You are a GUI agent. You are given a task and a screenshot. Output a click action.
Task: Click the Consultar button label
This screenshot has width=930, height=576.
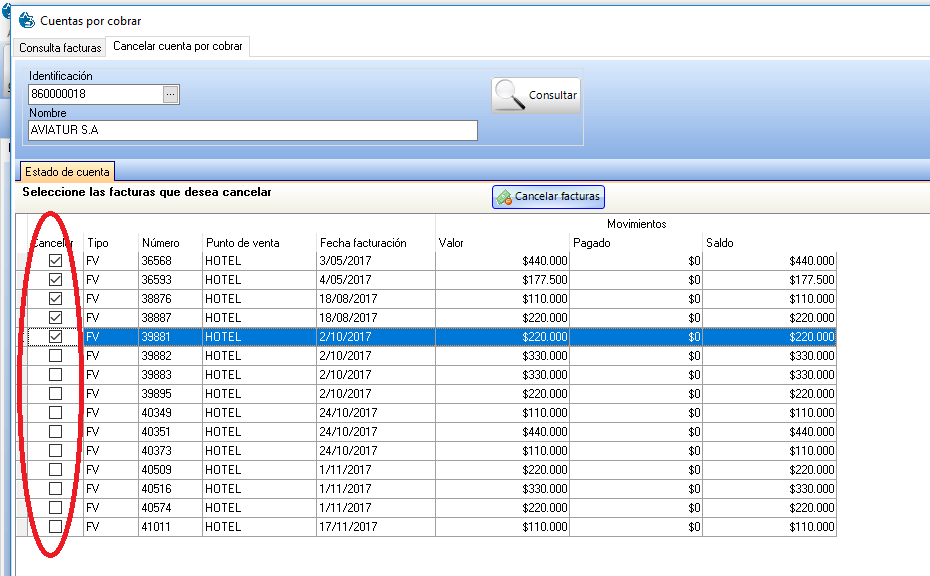point(552,96)
